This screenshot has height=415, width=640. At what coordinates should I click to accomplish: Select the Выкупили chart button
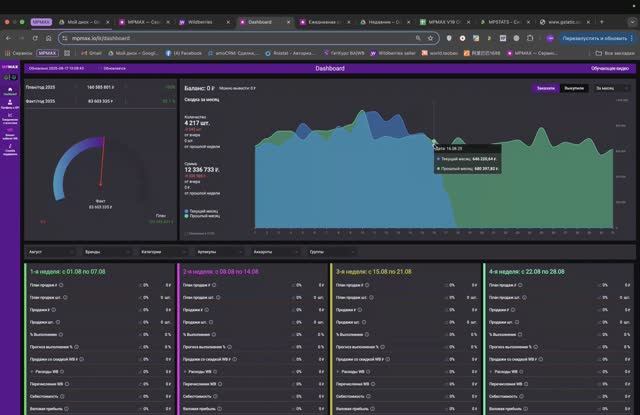coord(574,88)
